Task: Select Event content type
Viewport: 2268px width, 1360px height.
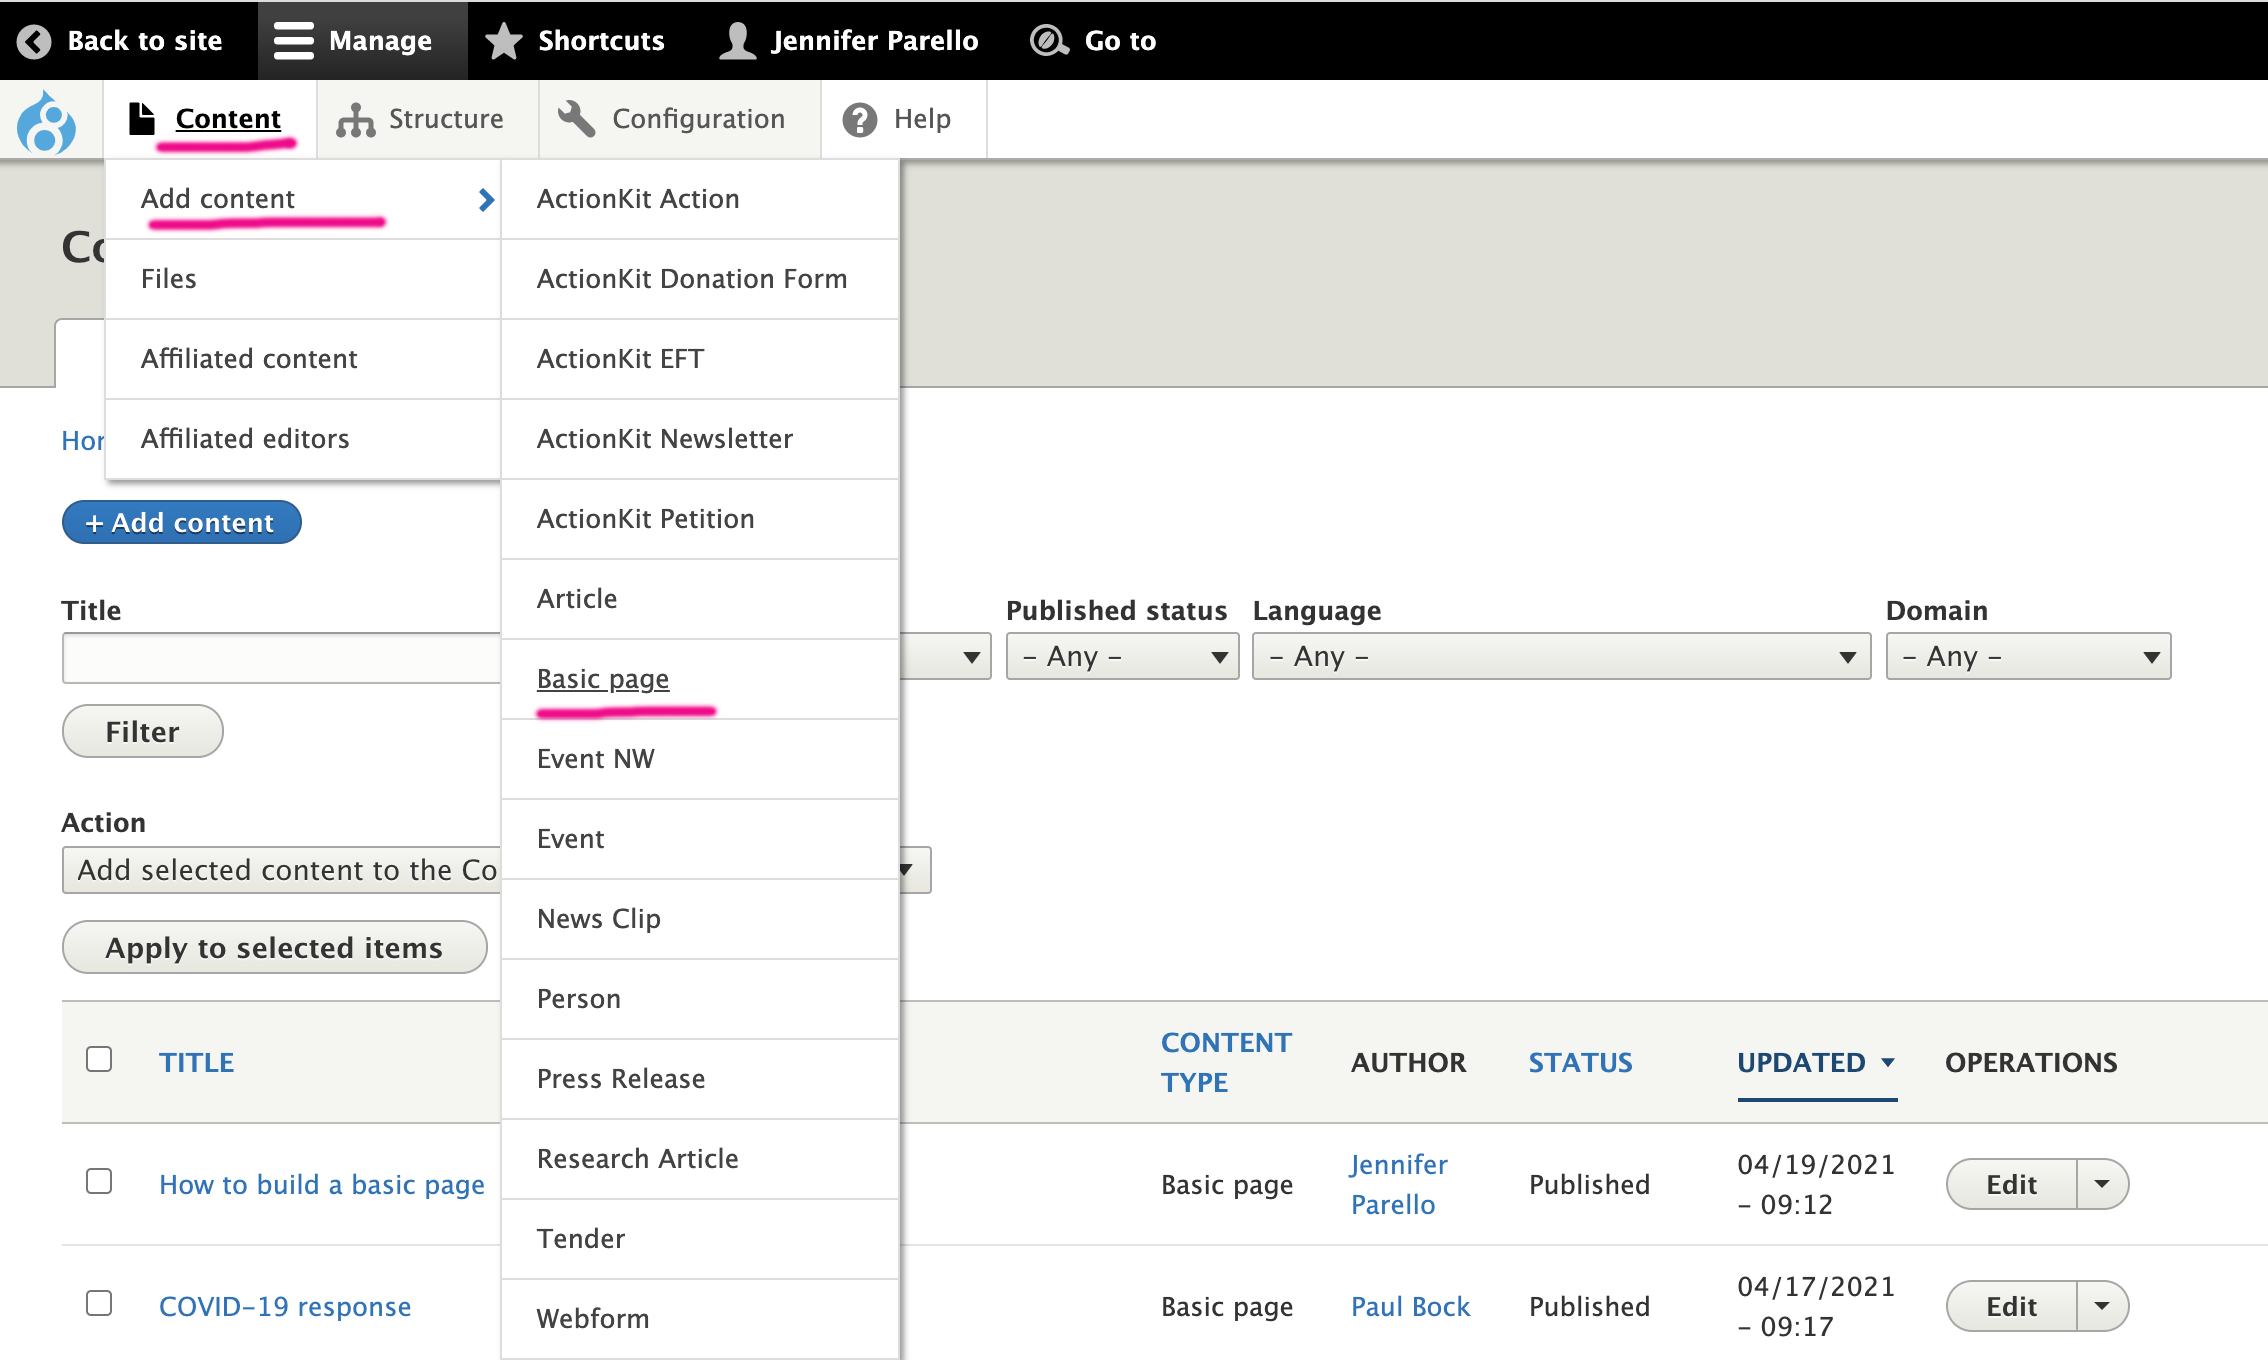Action: (699, 839)
